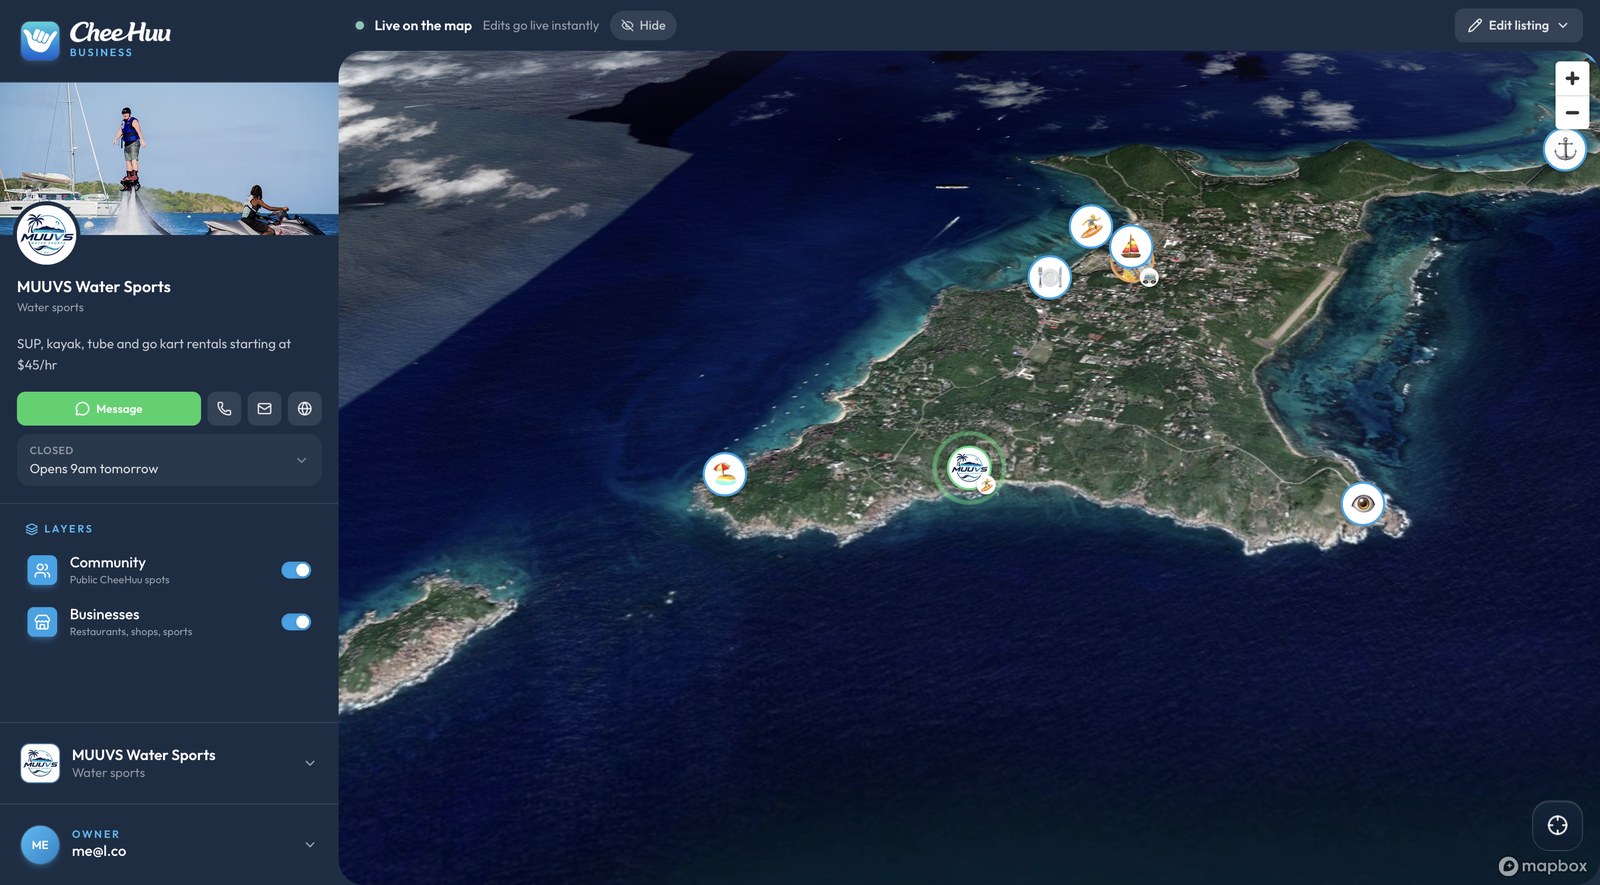1600x885 pixels.
Task: Click 'Edits go live instantly' text
Action: 541,26
